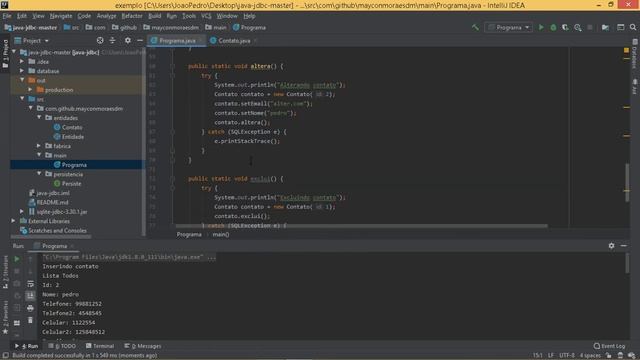This screenshot has height=360, width=640.
Task: Open the VCS menu
Action: tap(206, 16)
